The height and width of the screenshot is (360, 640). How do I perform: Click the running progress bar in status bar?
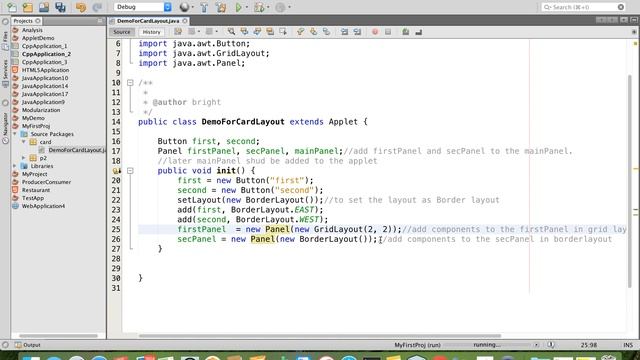click(x=487, y=345)
